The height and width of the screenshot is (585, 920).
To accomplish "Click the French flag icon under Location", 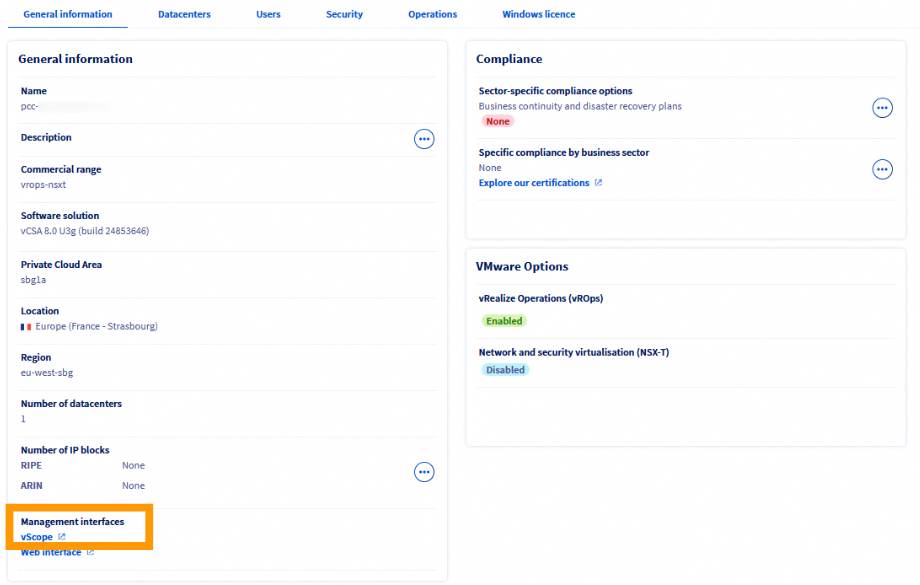I will 26,327.
